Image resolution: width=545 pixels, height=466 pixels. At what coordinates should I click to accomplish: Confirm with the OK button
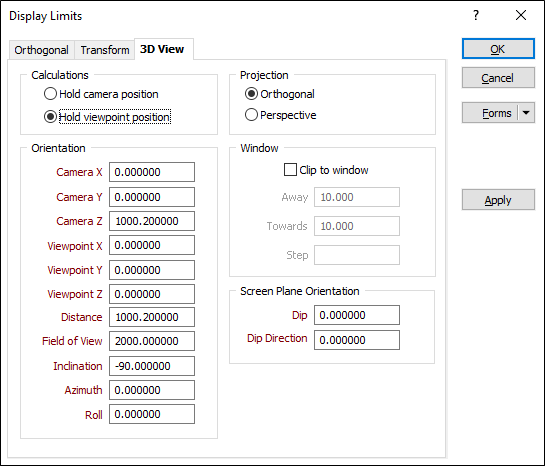tap(498, 49)
